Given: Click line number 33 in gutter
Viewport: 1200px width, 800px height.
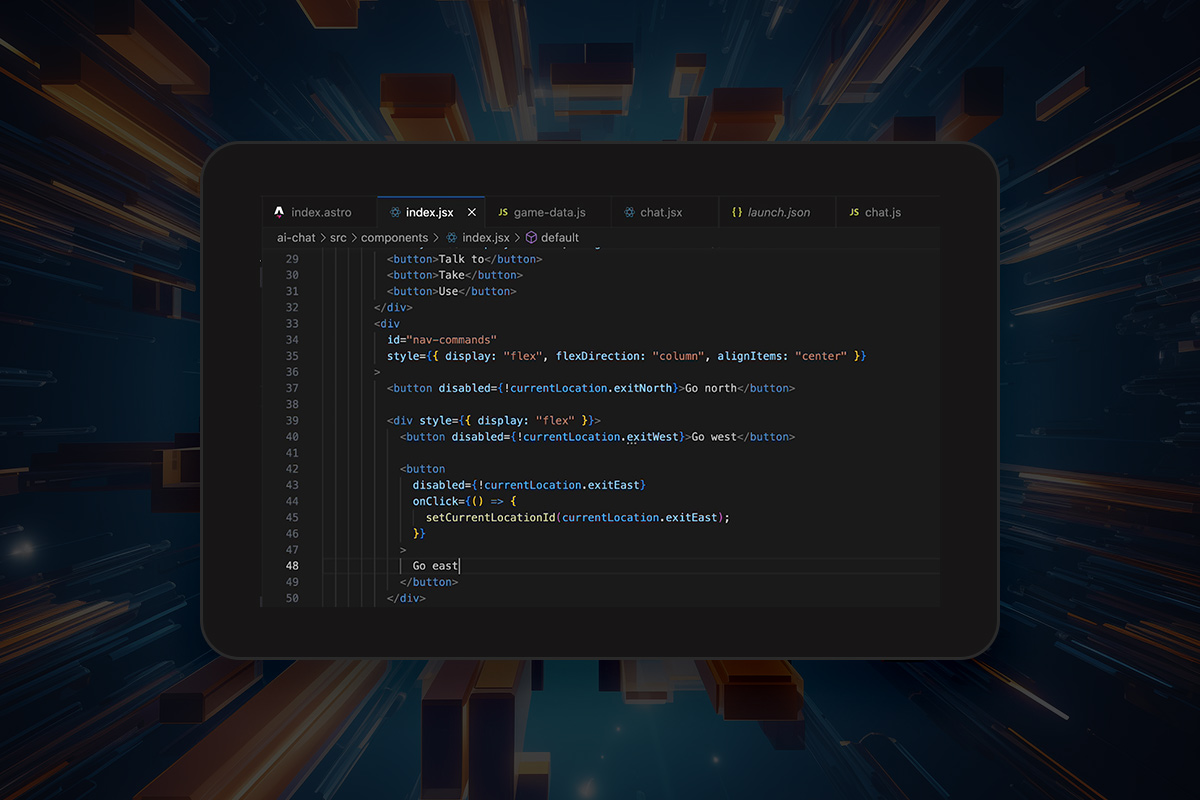Looking at the screenshot, I should pos(292,324).
